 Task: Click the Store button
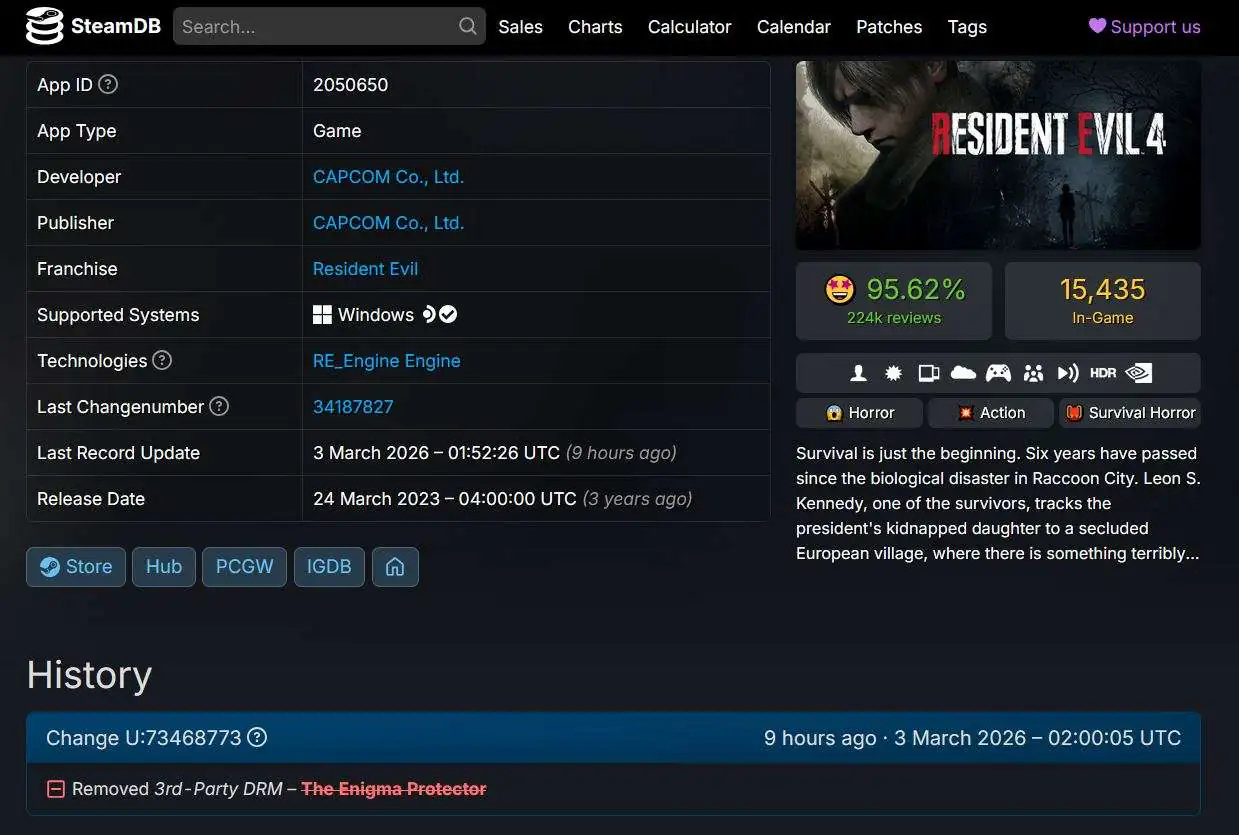76,567
